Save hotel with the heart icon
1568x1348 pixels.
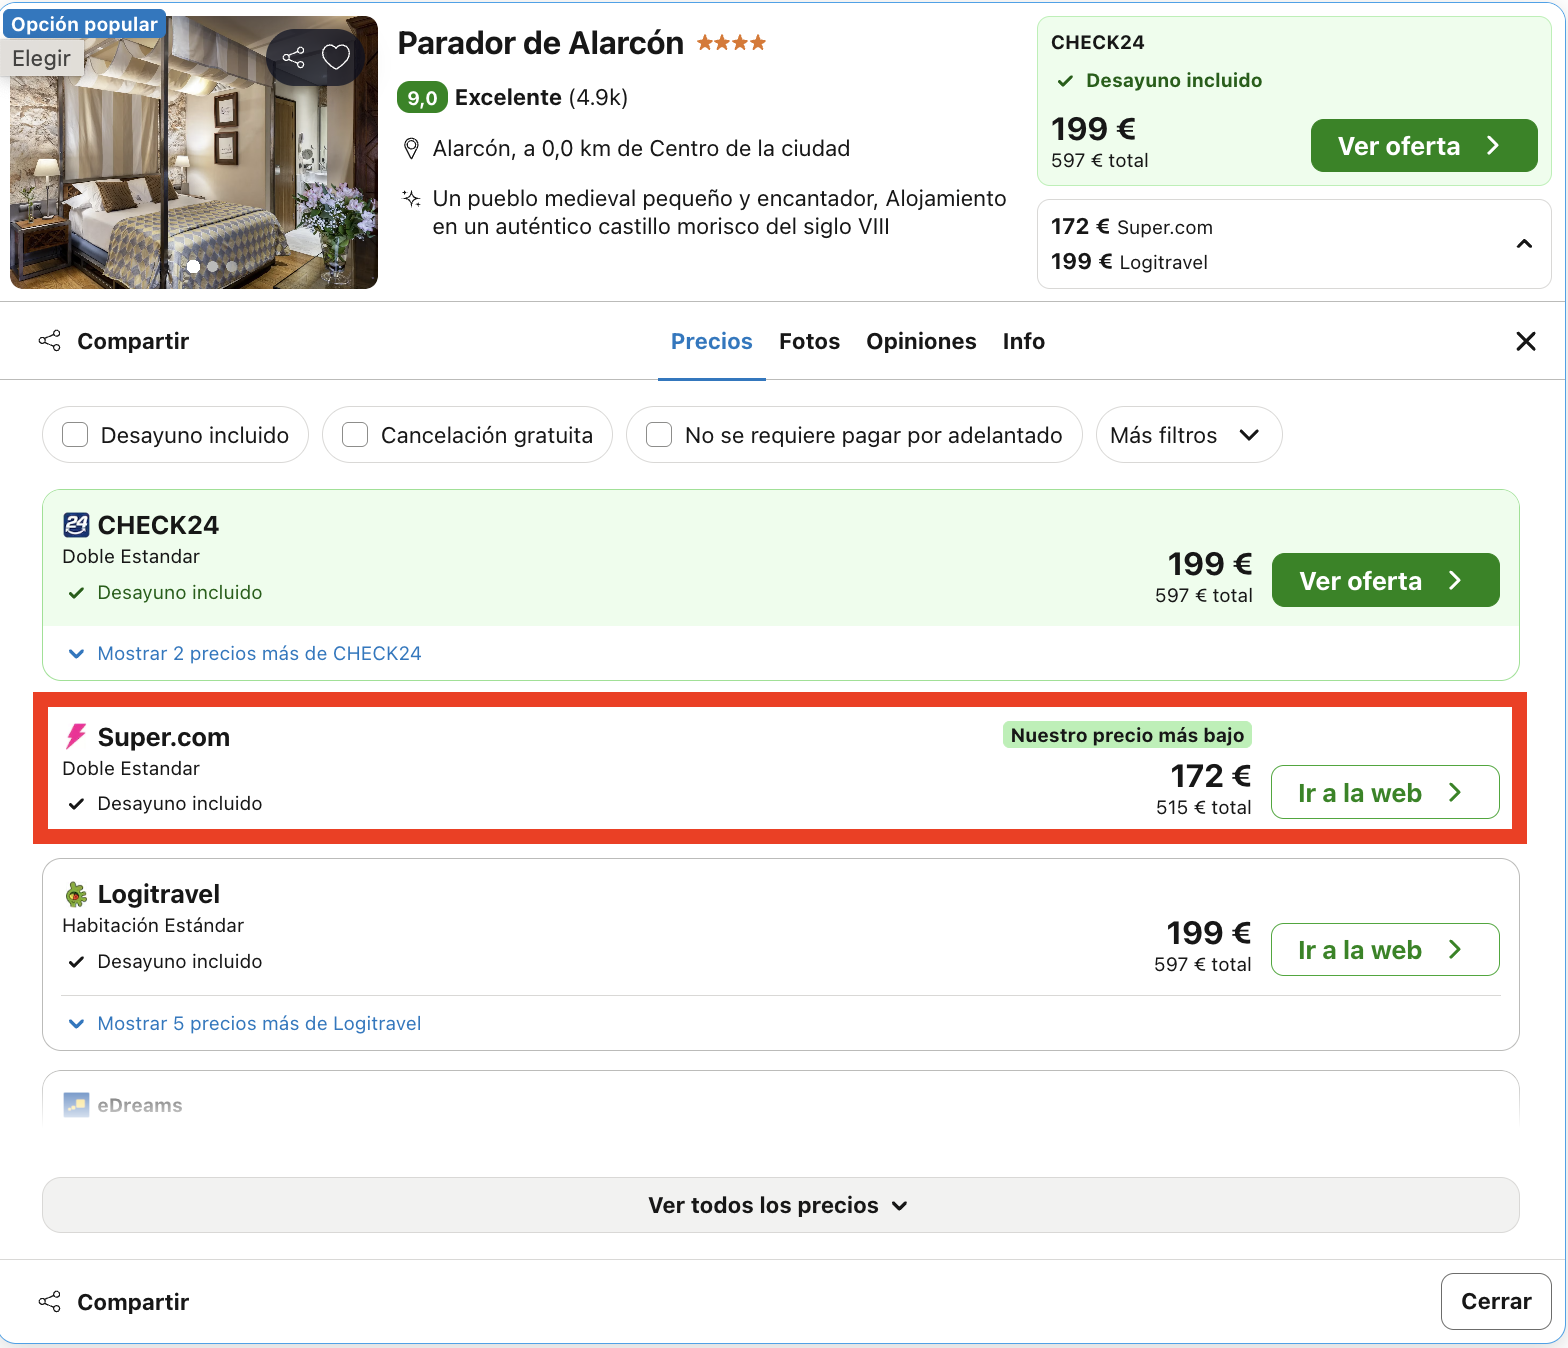click(336, 57)
